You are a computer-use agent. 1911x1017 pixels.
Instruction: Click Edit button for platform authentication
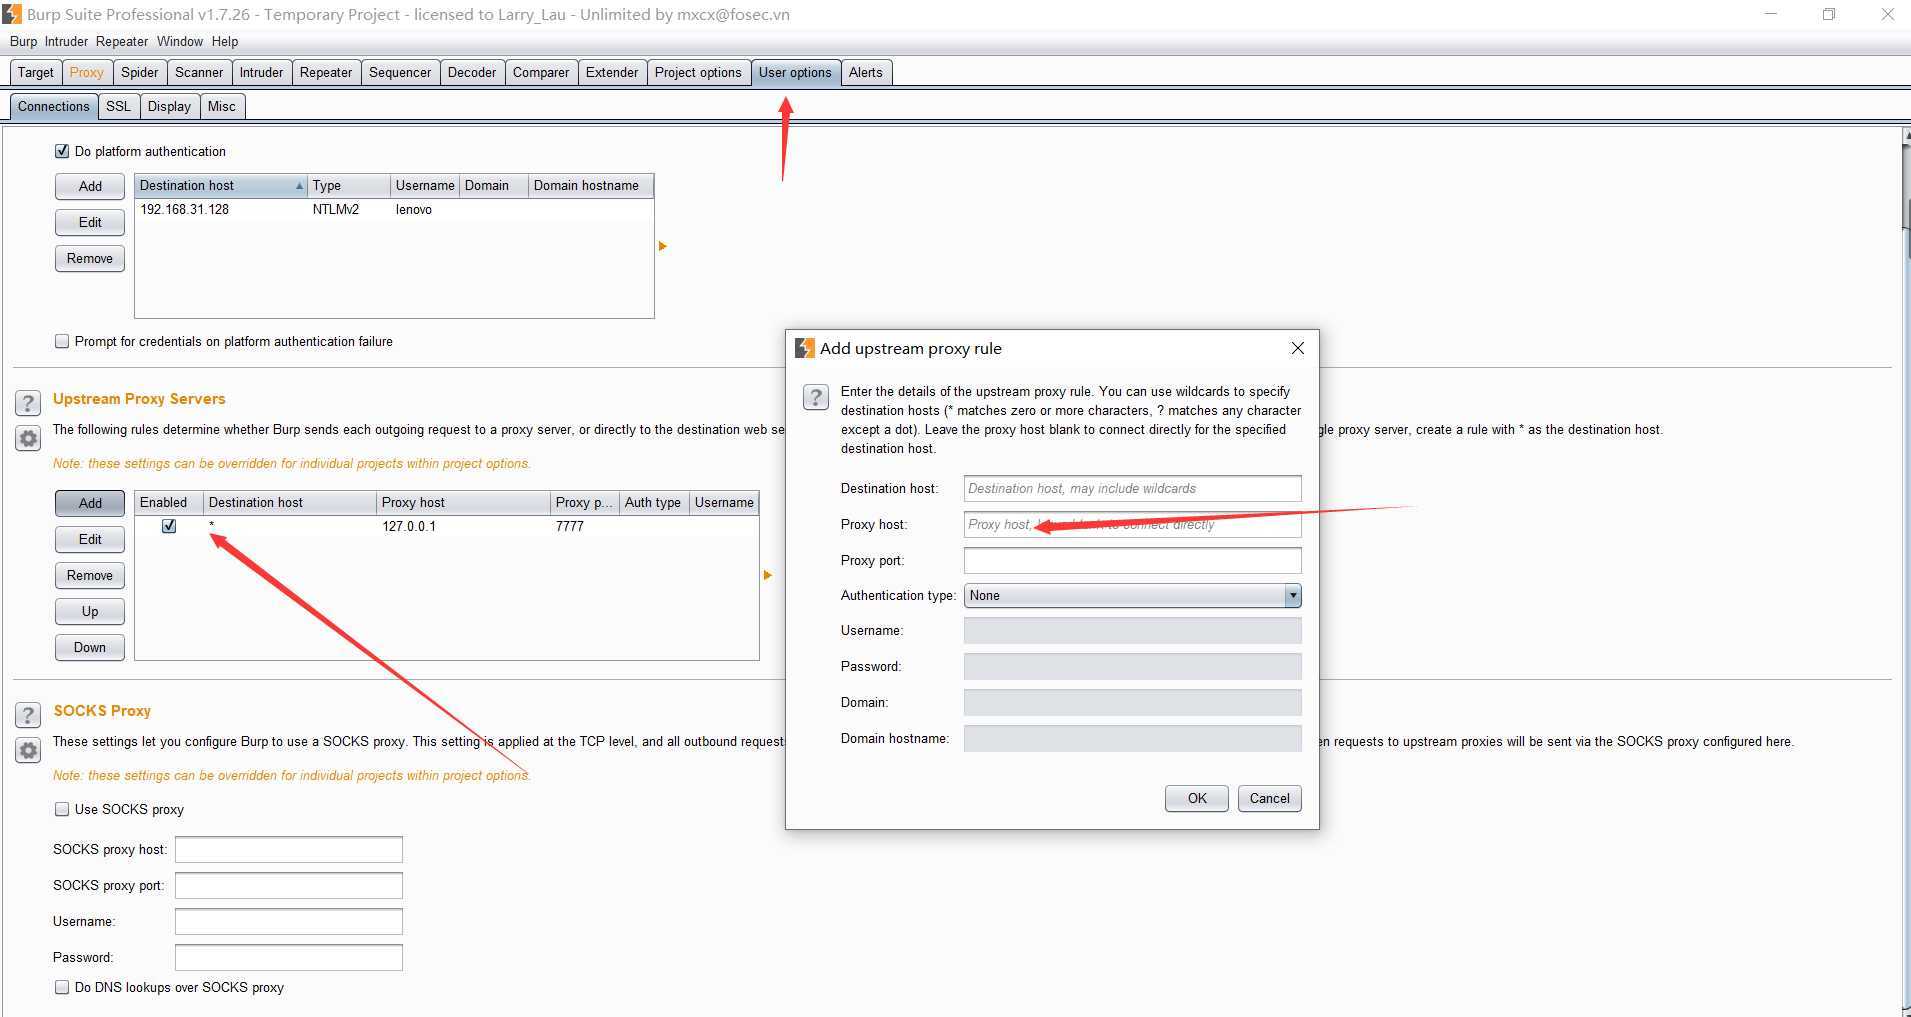point(90,222)
